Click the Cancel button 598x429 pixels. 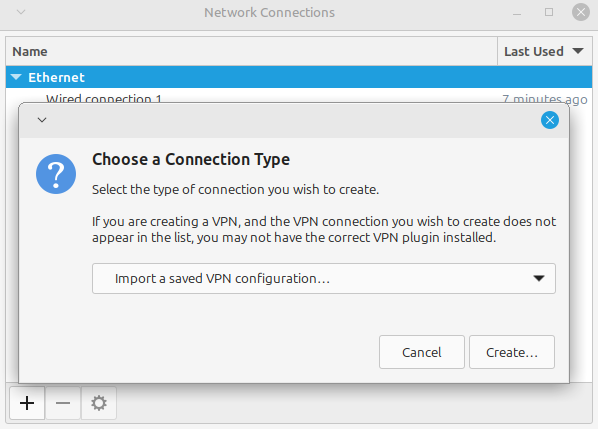(x=422, y=352)
